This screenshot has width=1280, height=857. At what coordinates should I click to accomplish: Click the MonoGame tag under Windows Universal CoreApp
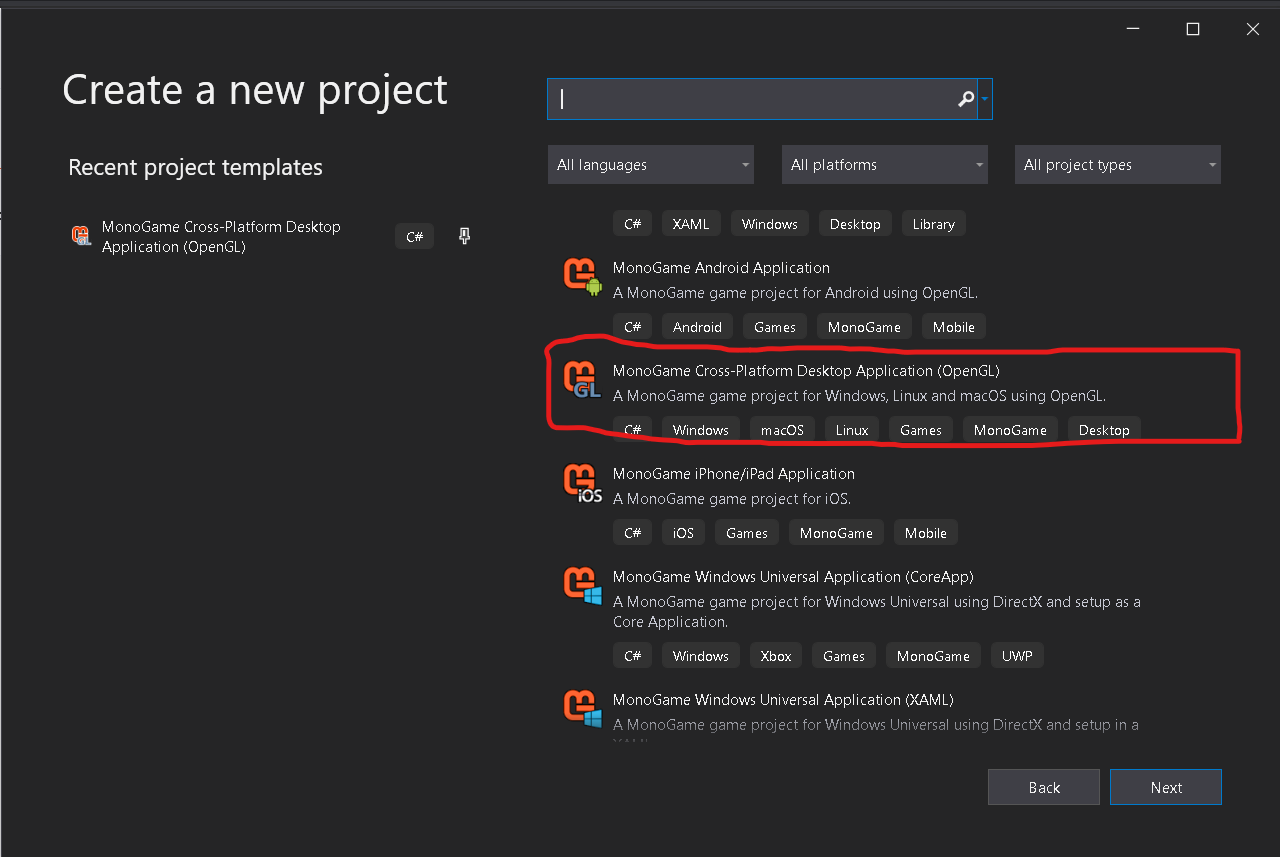pos(933,656)
